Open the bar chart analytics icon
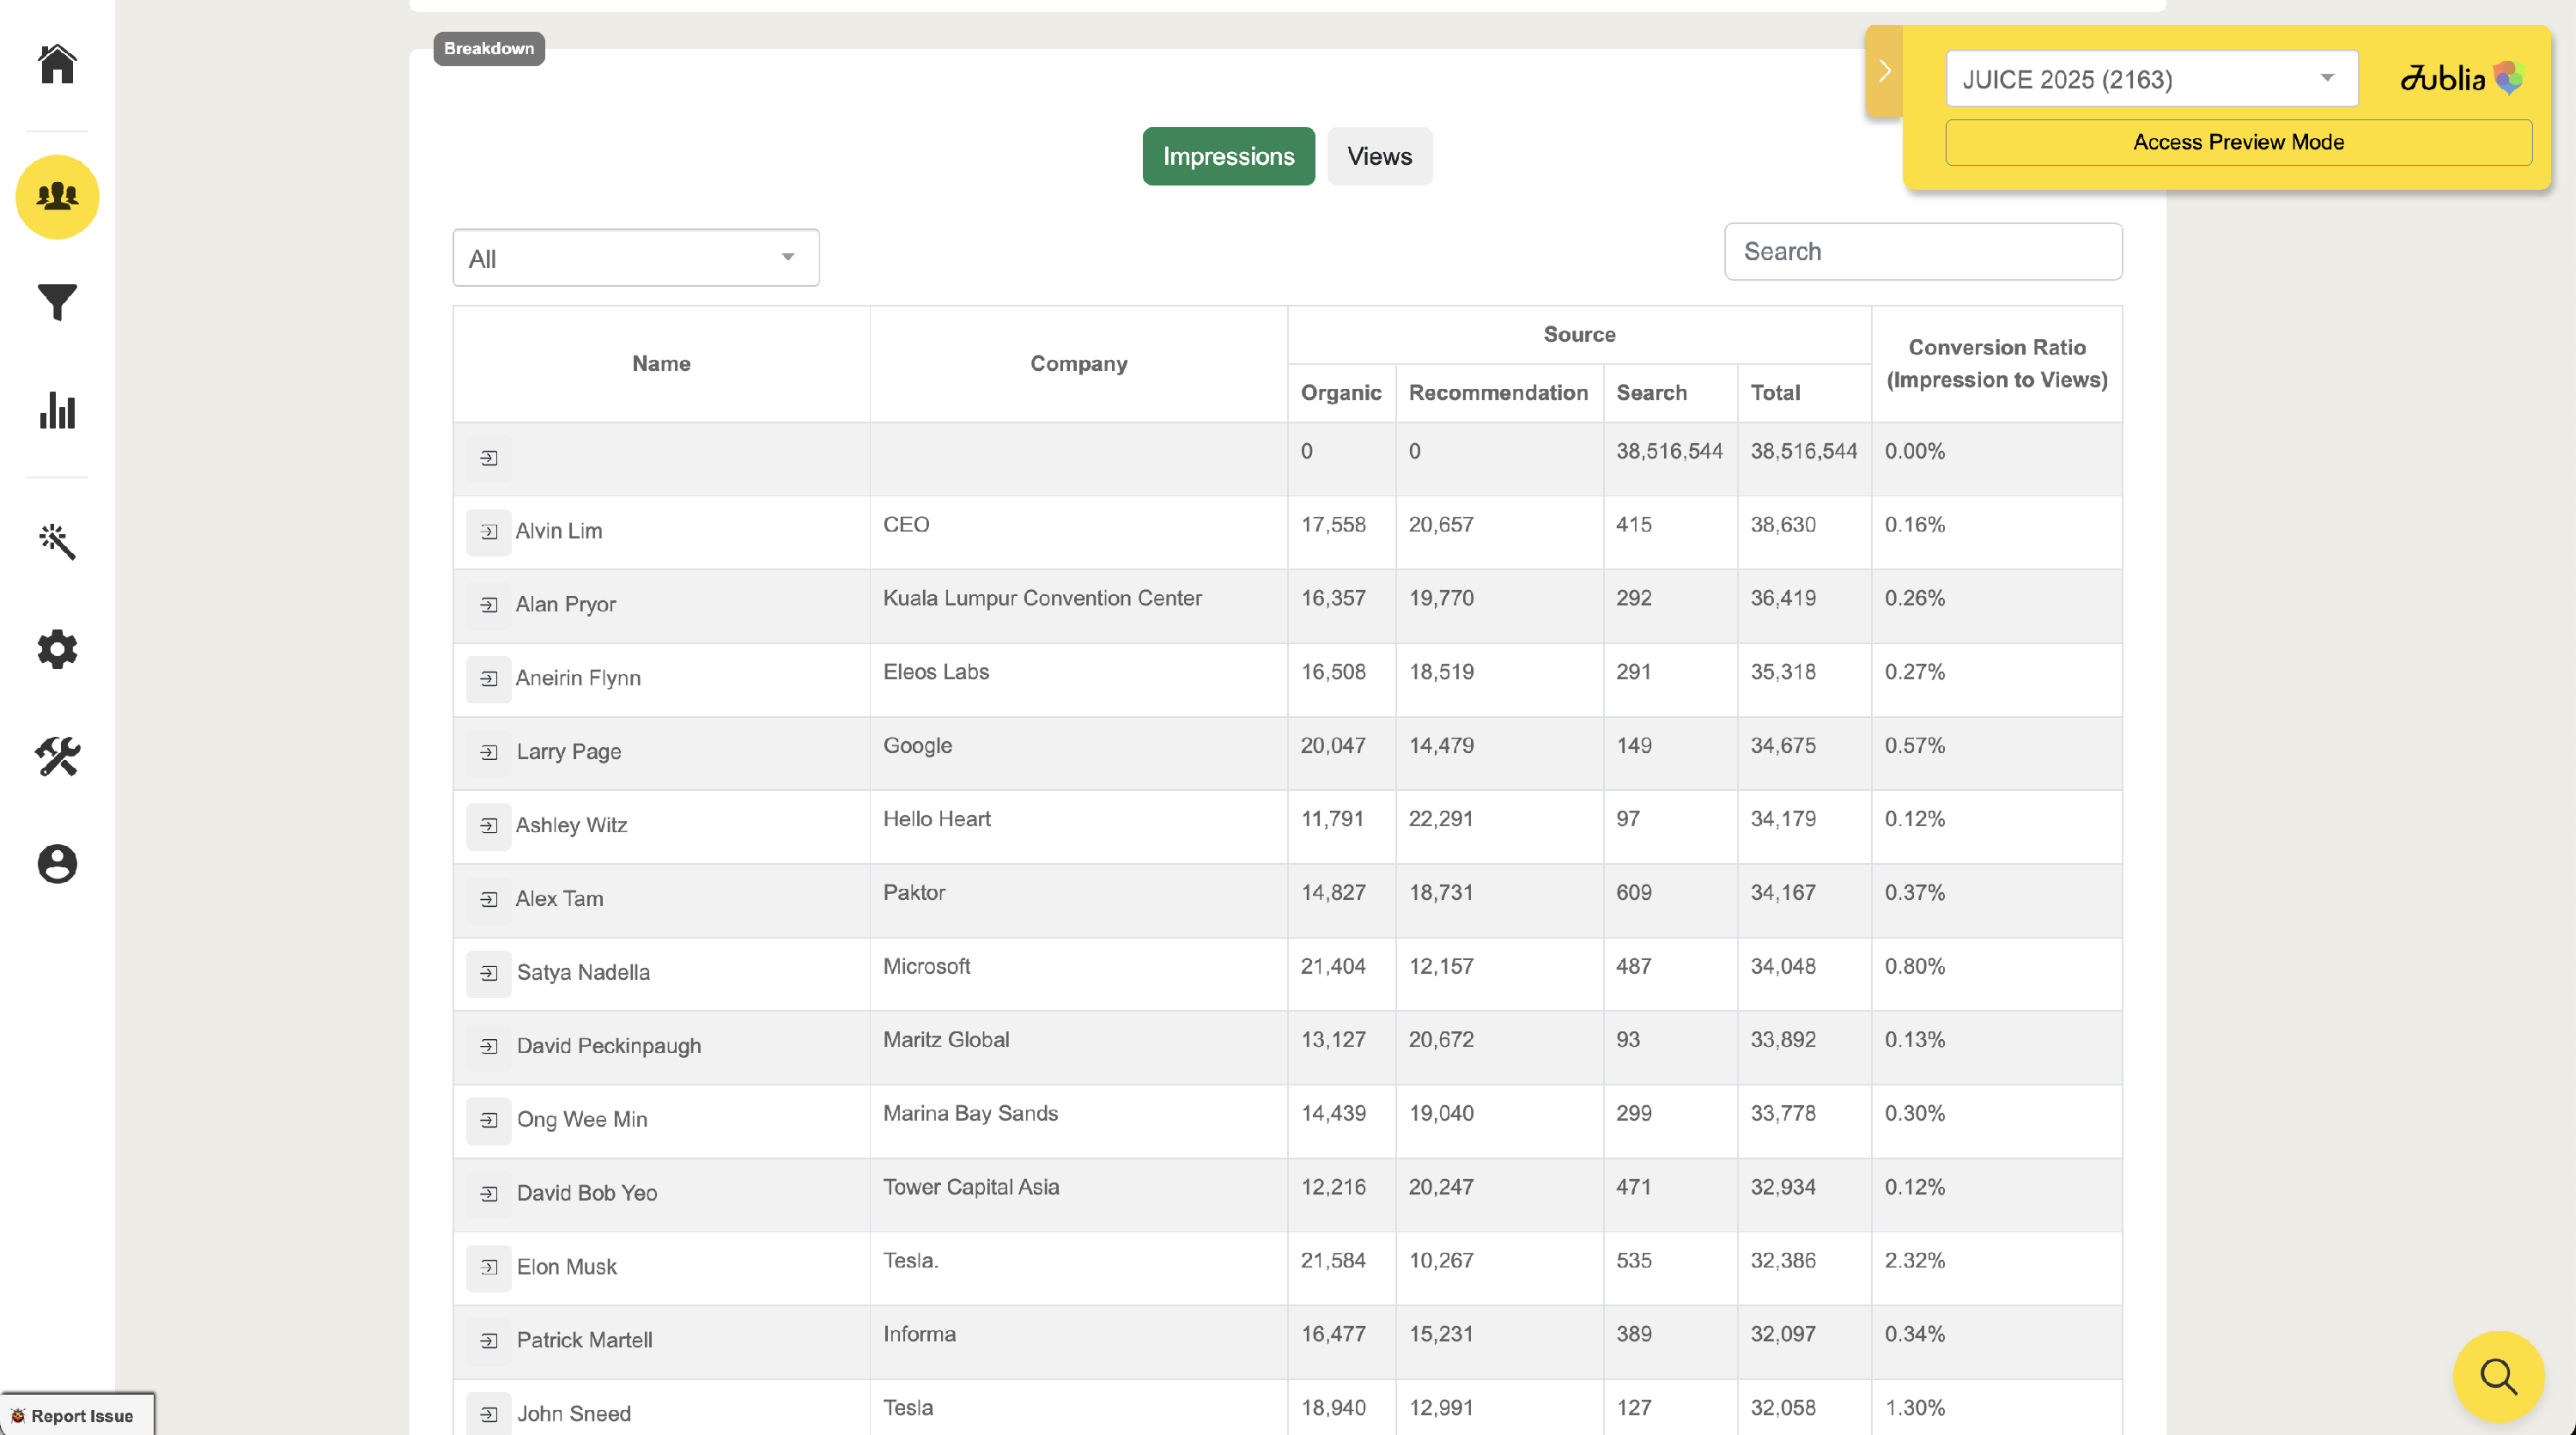The height and width of the screenshot is (1435, 2576). 57,410
